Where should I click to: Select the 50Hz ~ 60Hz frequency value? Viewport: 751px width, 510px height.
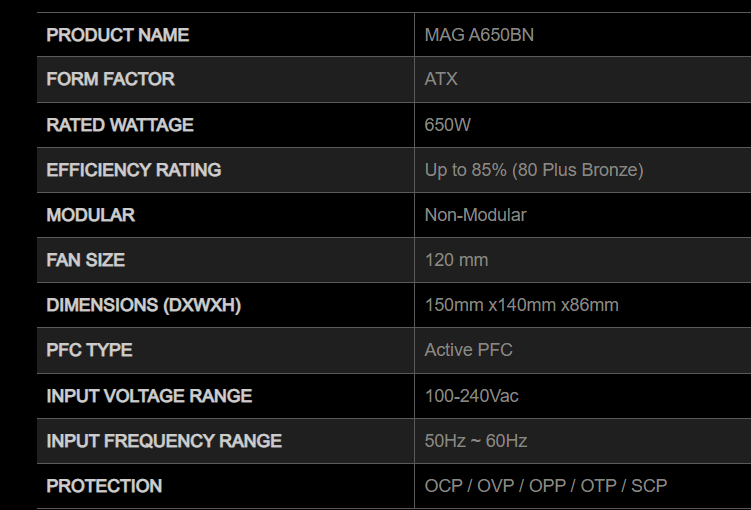tap(476, 441)
